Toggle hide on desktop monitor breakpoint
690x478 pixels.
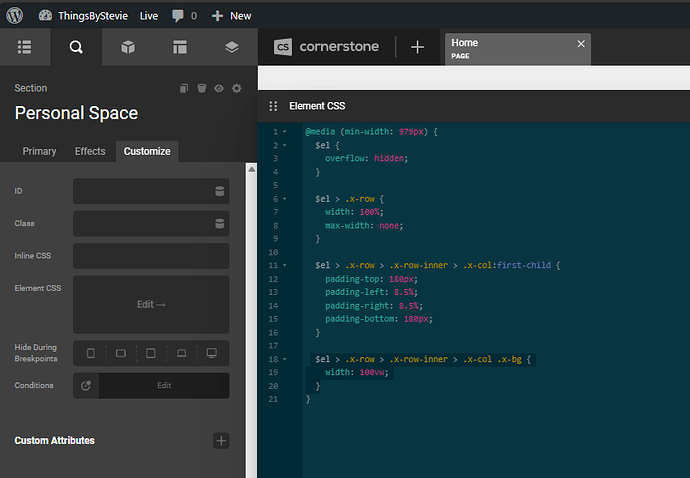[x=211, y=354]
